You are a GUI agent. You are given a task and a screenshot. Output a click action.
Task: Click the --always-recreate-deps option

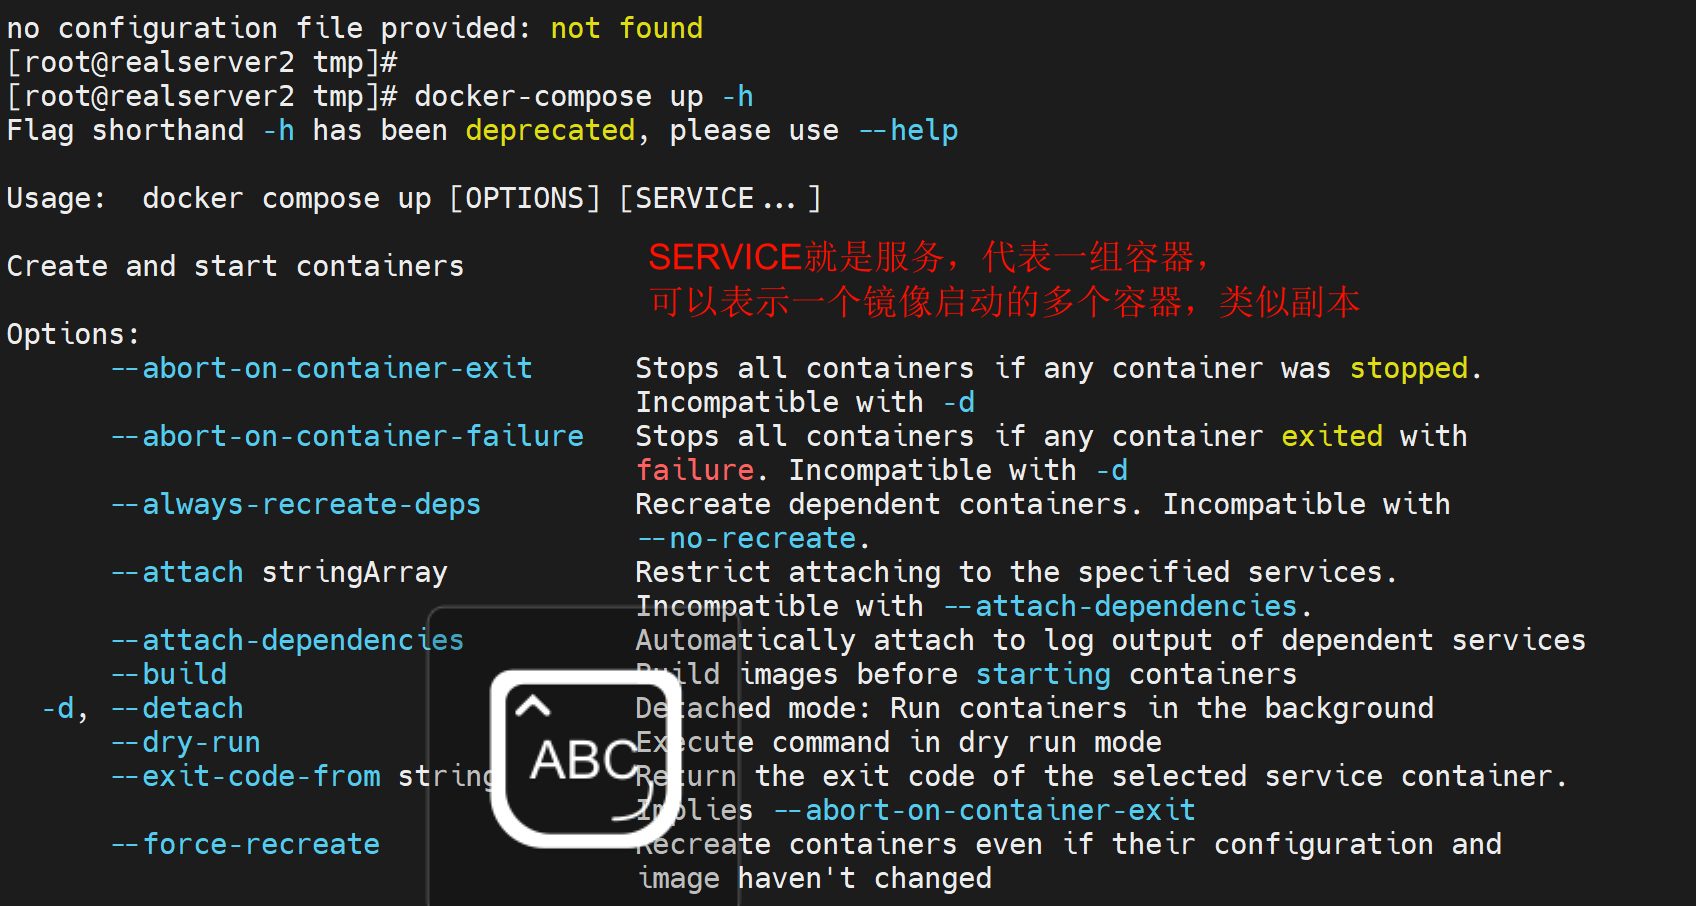click(x=295, y=504)
